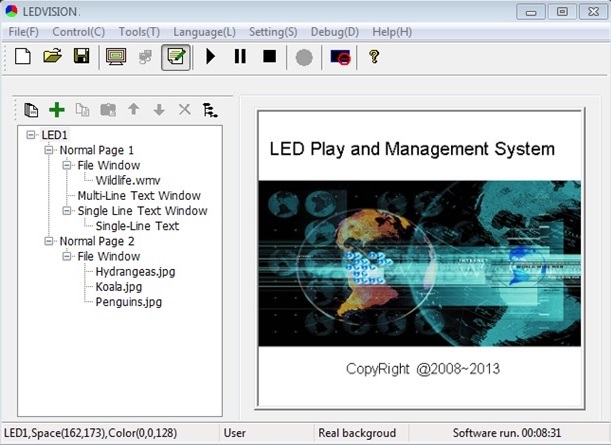Select Single Line Text Window entry

(142, 211)
